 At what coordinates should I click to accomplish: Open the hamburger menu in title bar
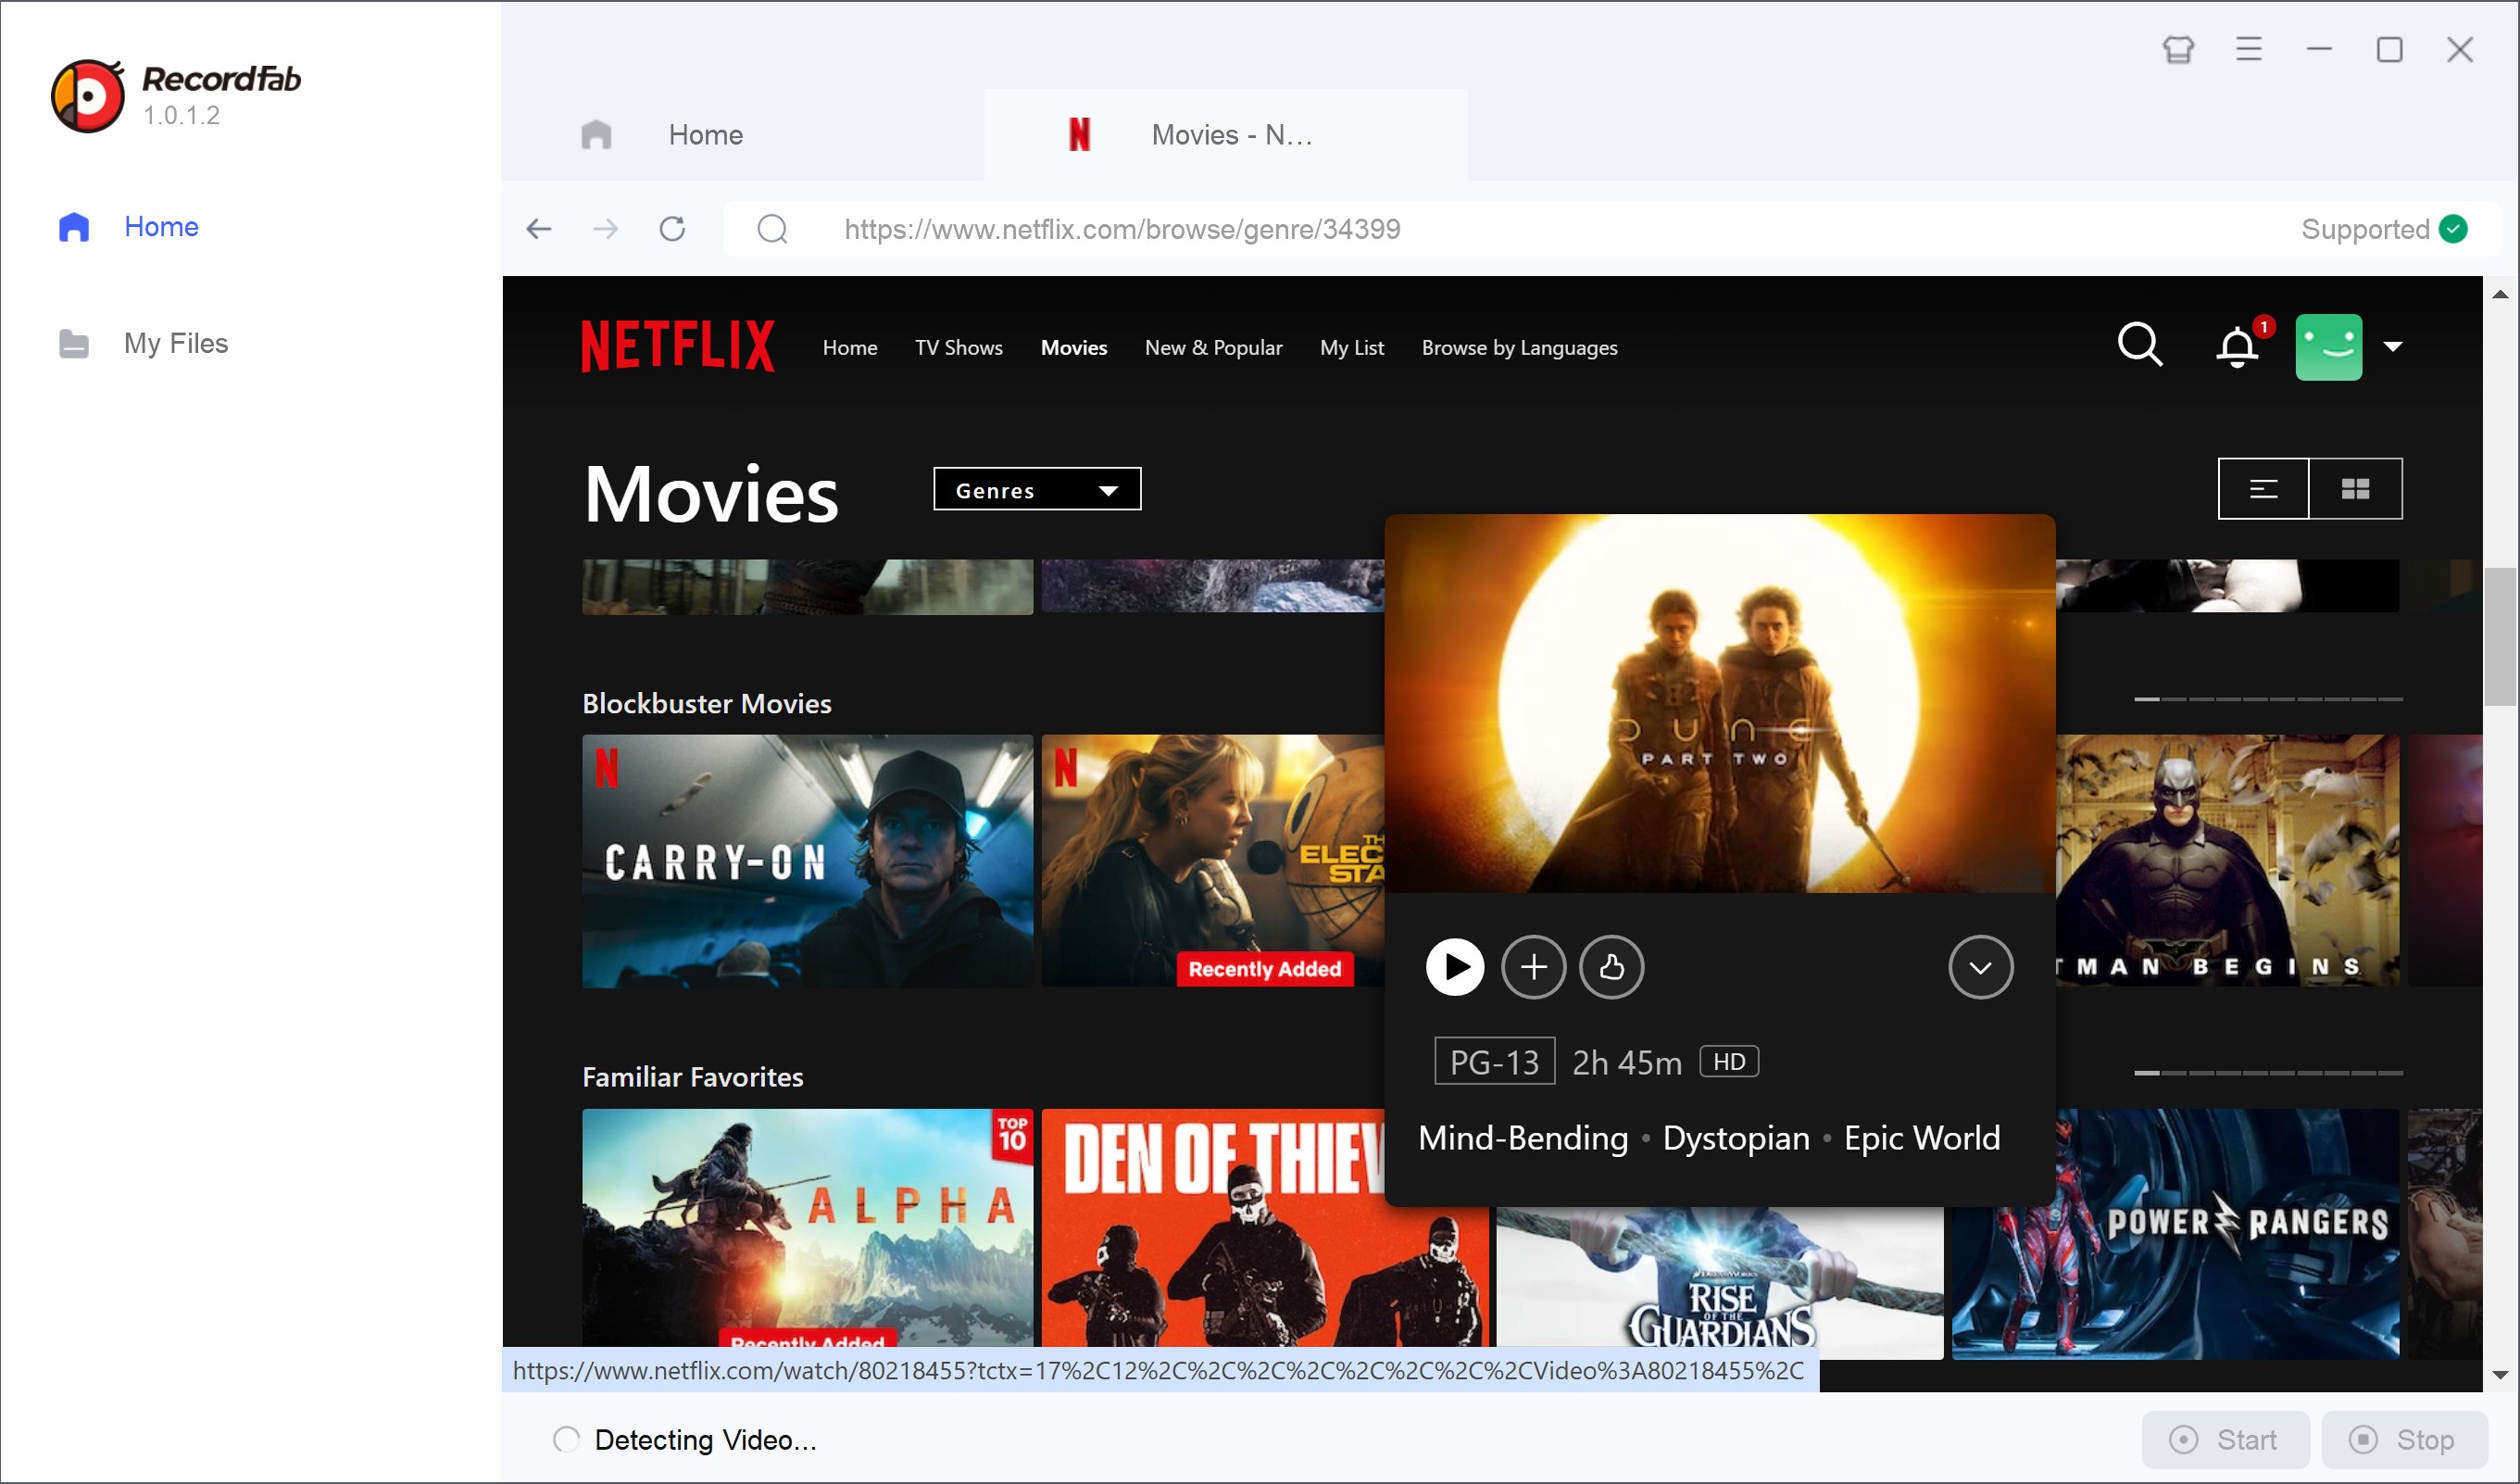point(2249,49)
